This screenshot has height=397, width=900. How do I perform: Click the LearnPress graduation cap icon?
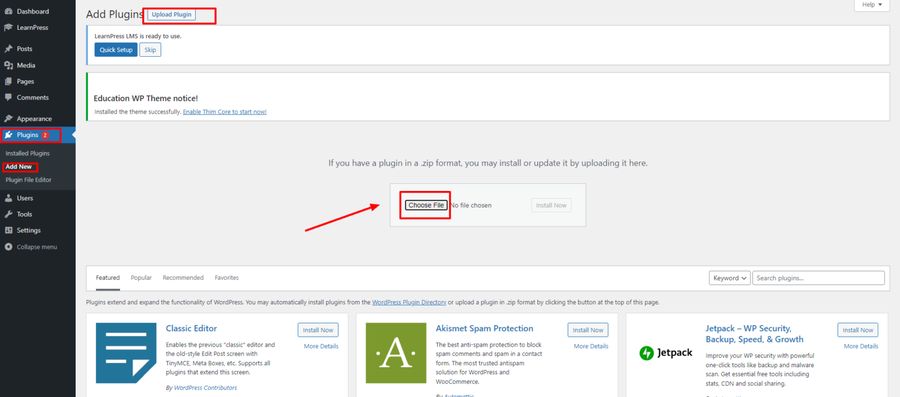click(x=9, y=28)
